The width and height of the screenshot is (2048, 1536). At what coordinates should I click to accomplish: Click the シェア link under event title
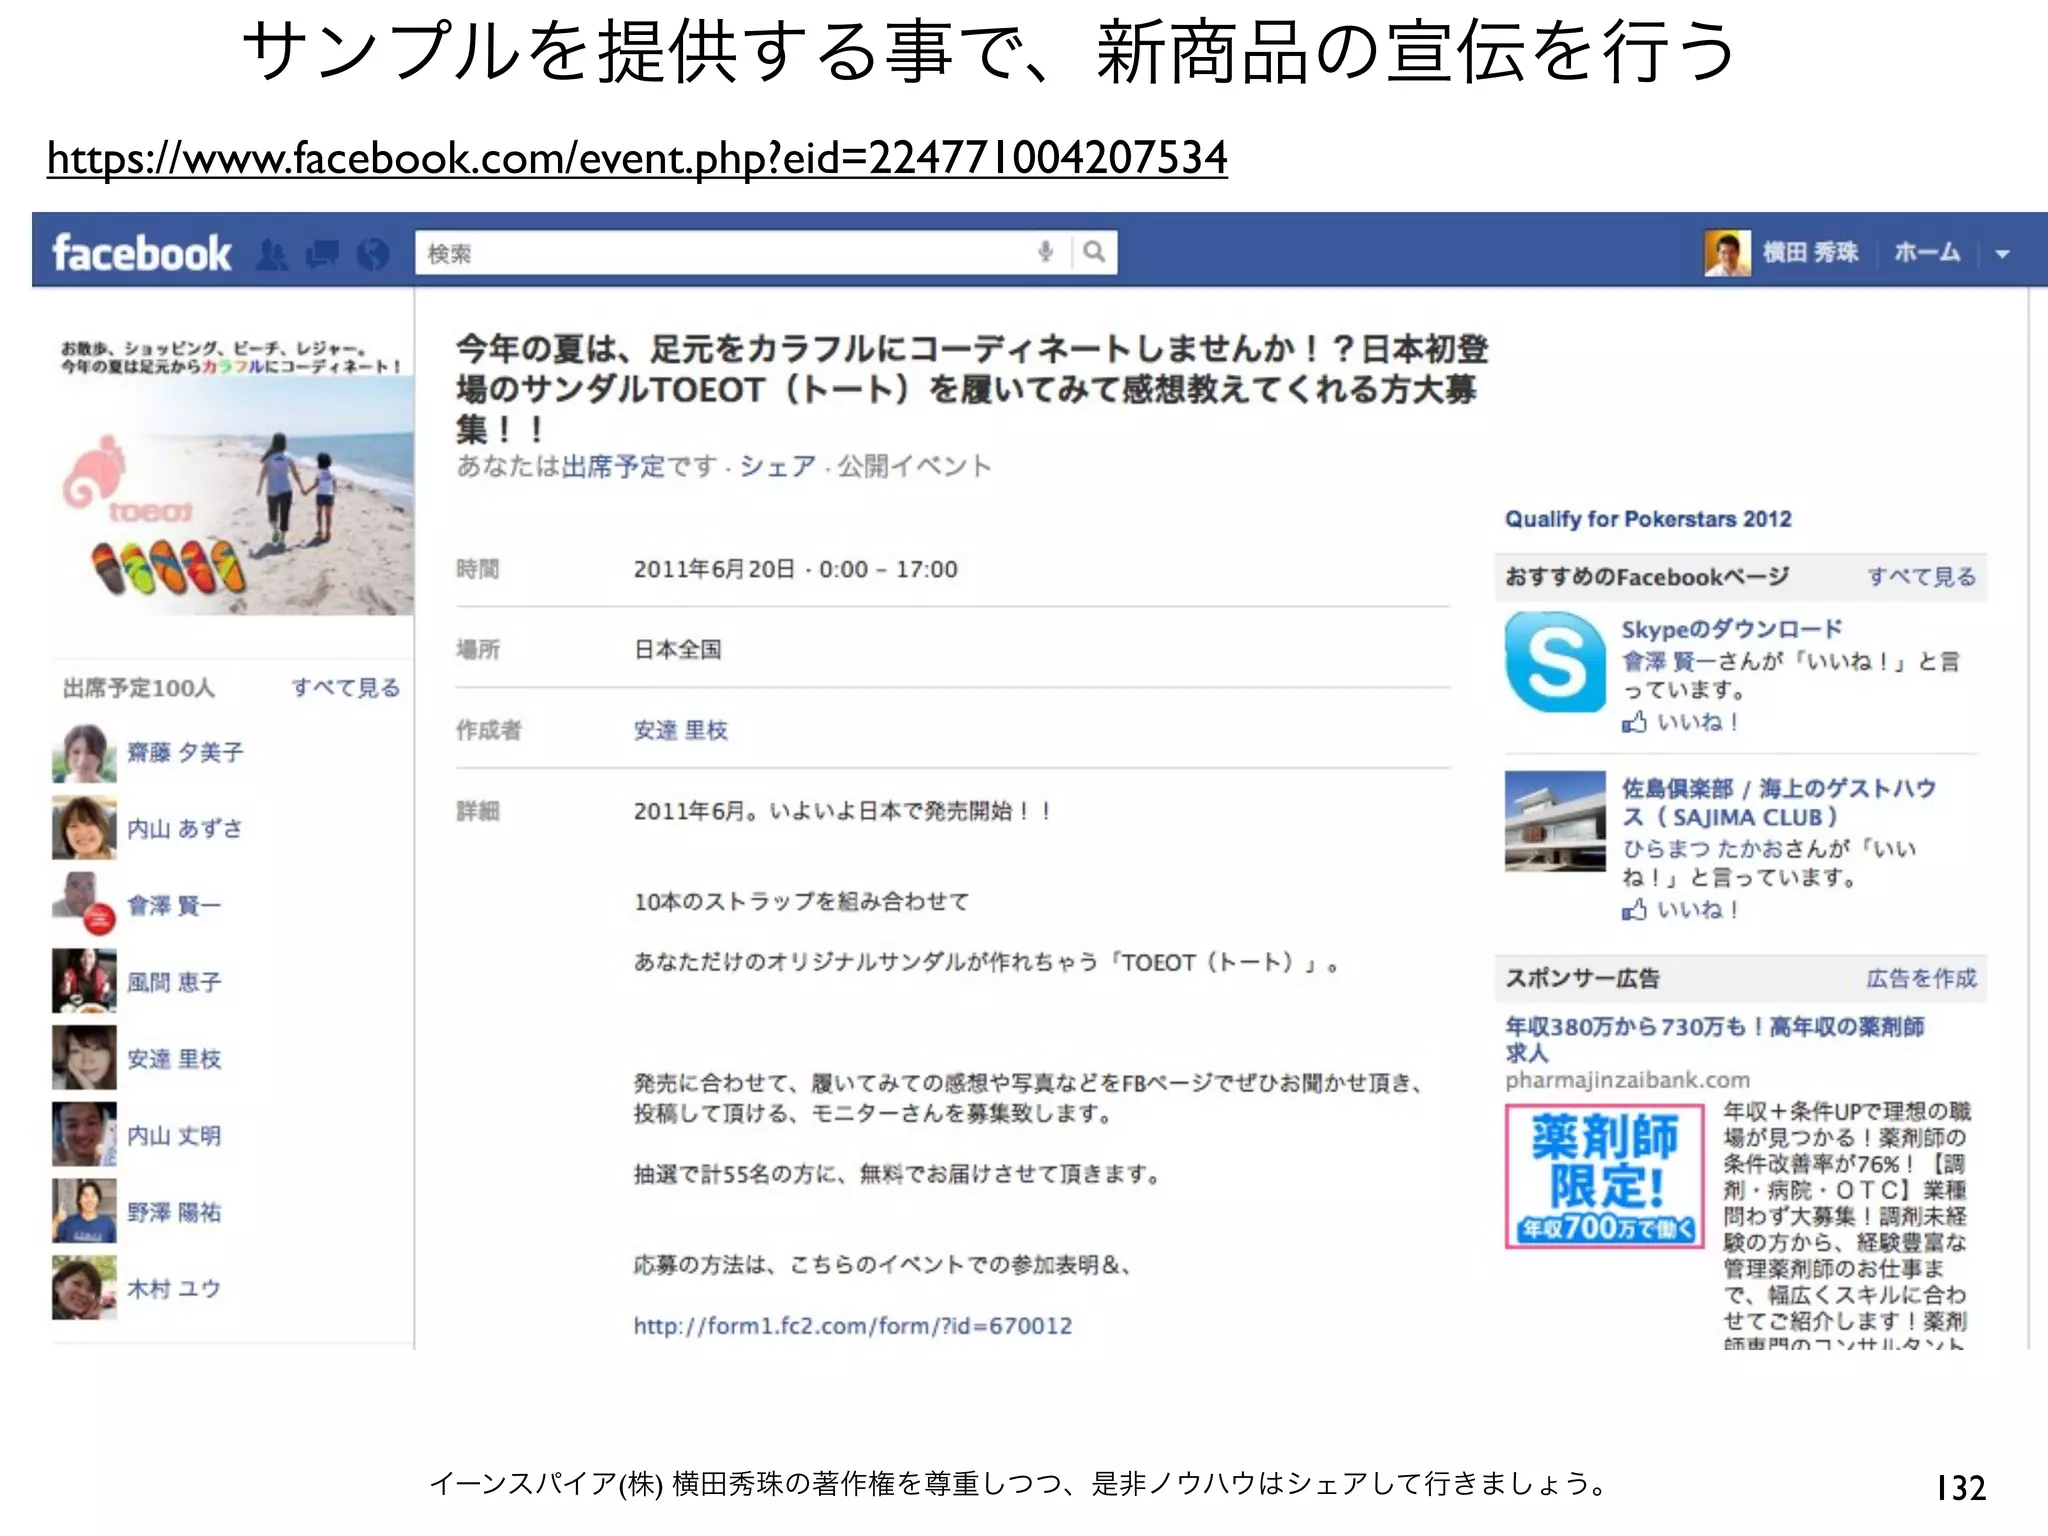(x=777, y=467)
